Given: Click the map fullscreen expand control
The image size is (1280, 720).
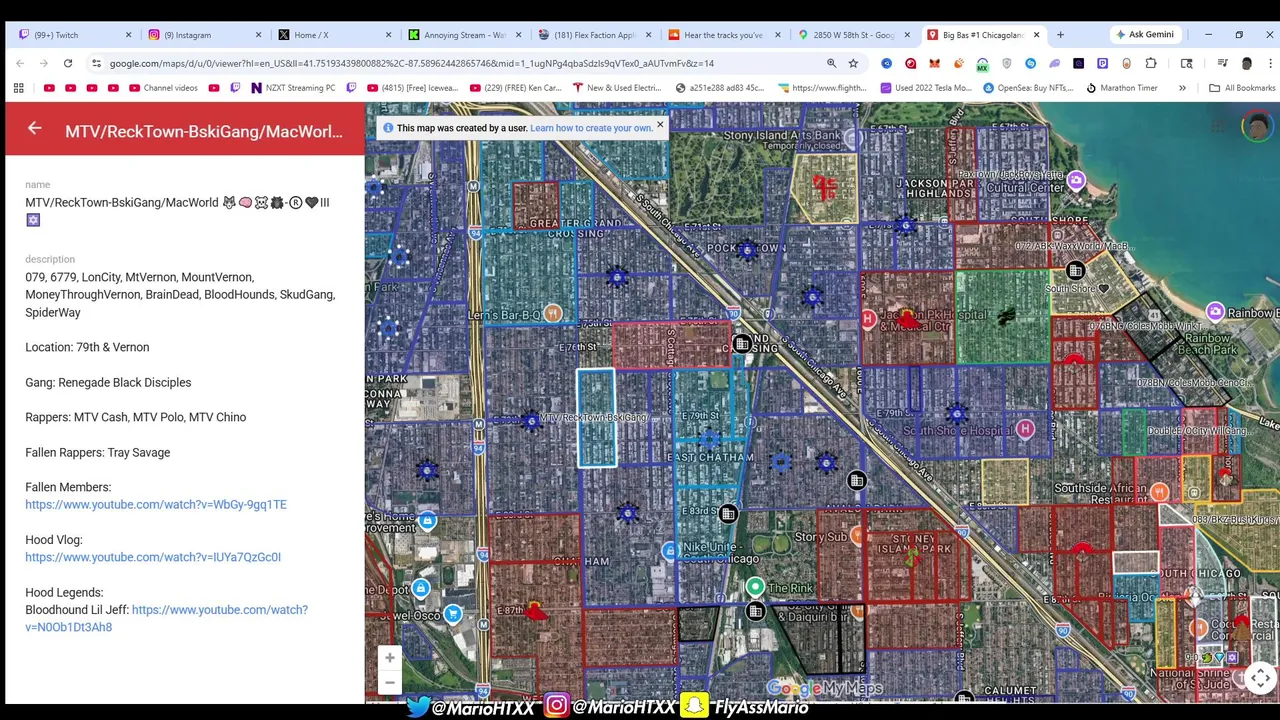Looking at the screenshot, I should 1259,677.
